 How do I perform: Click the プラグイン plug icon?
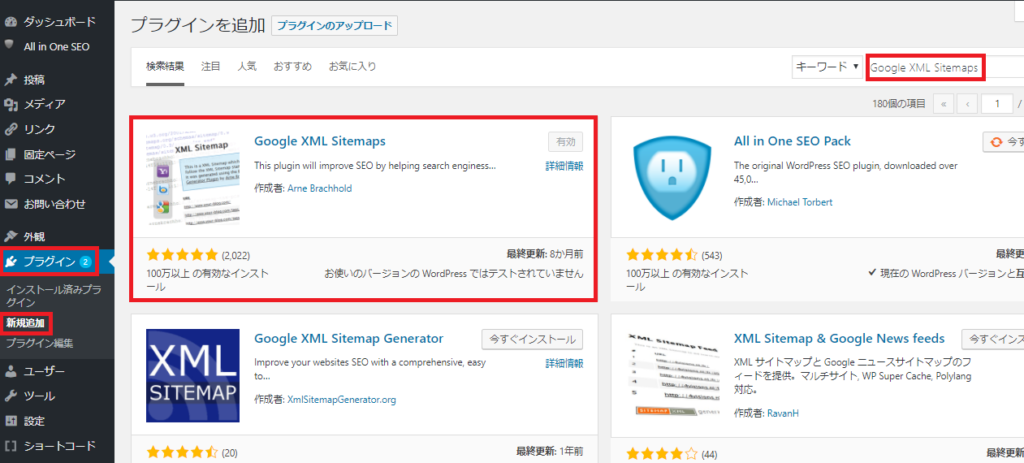pyautogui.click(x=11, y=262)
